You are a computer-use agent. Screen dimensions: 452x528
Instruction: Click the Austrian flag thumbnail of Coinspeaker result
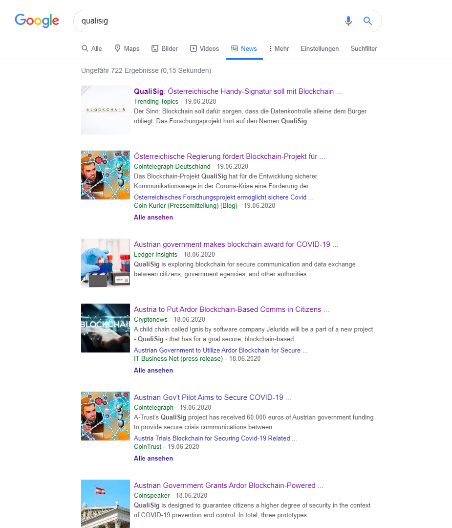coord(105,504)
